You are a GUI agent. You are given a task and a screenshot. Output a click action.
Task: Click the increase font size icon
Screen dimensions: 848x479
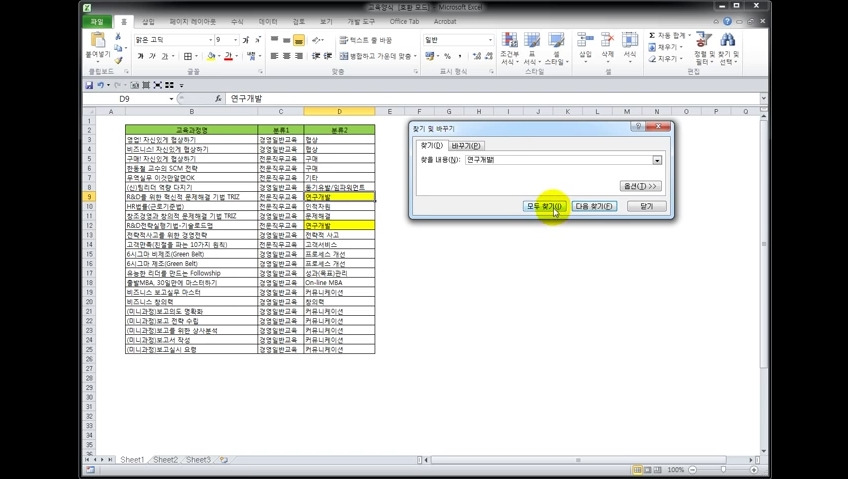click(x=246, y=39)
